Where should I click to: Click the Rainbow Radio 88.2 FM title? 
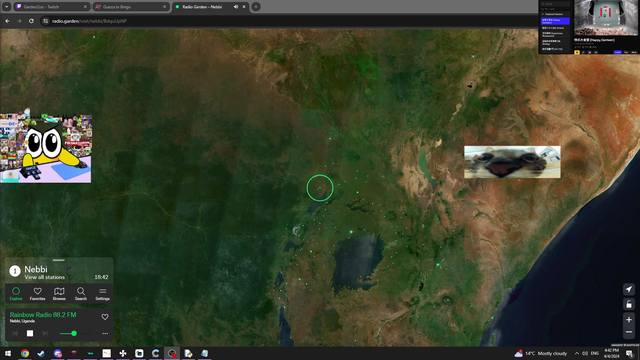pyautogui.click(x=43, y=315)
